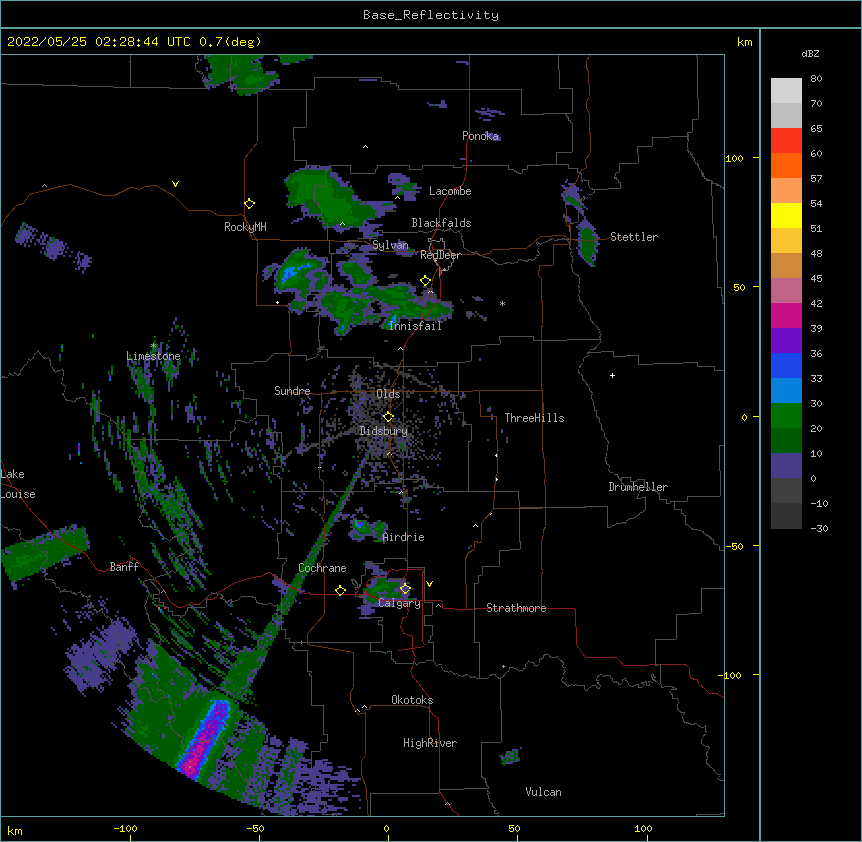Select the magenta 39–42 dBZ legend swatch

786,316
